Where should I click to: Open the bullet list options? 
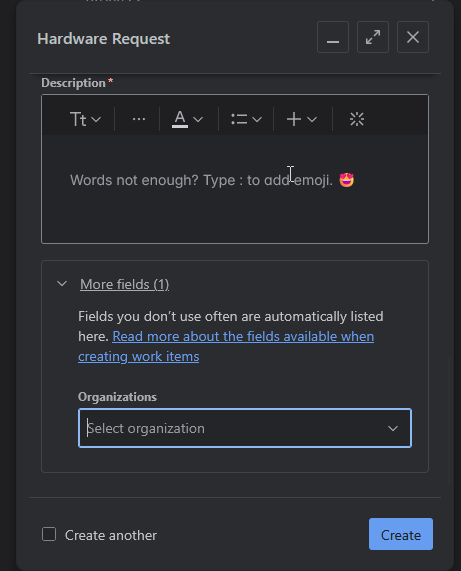[x=246, y=119]
